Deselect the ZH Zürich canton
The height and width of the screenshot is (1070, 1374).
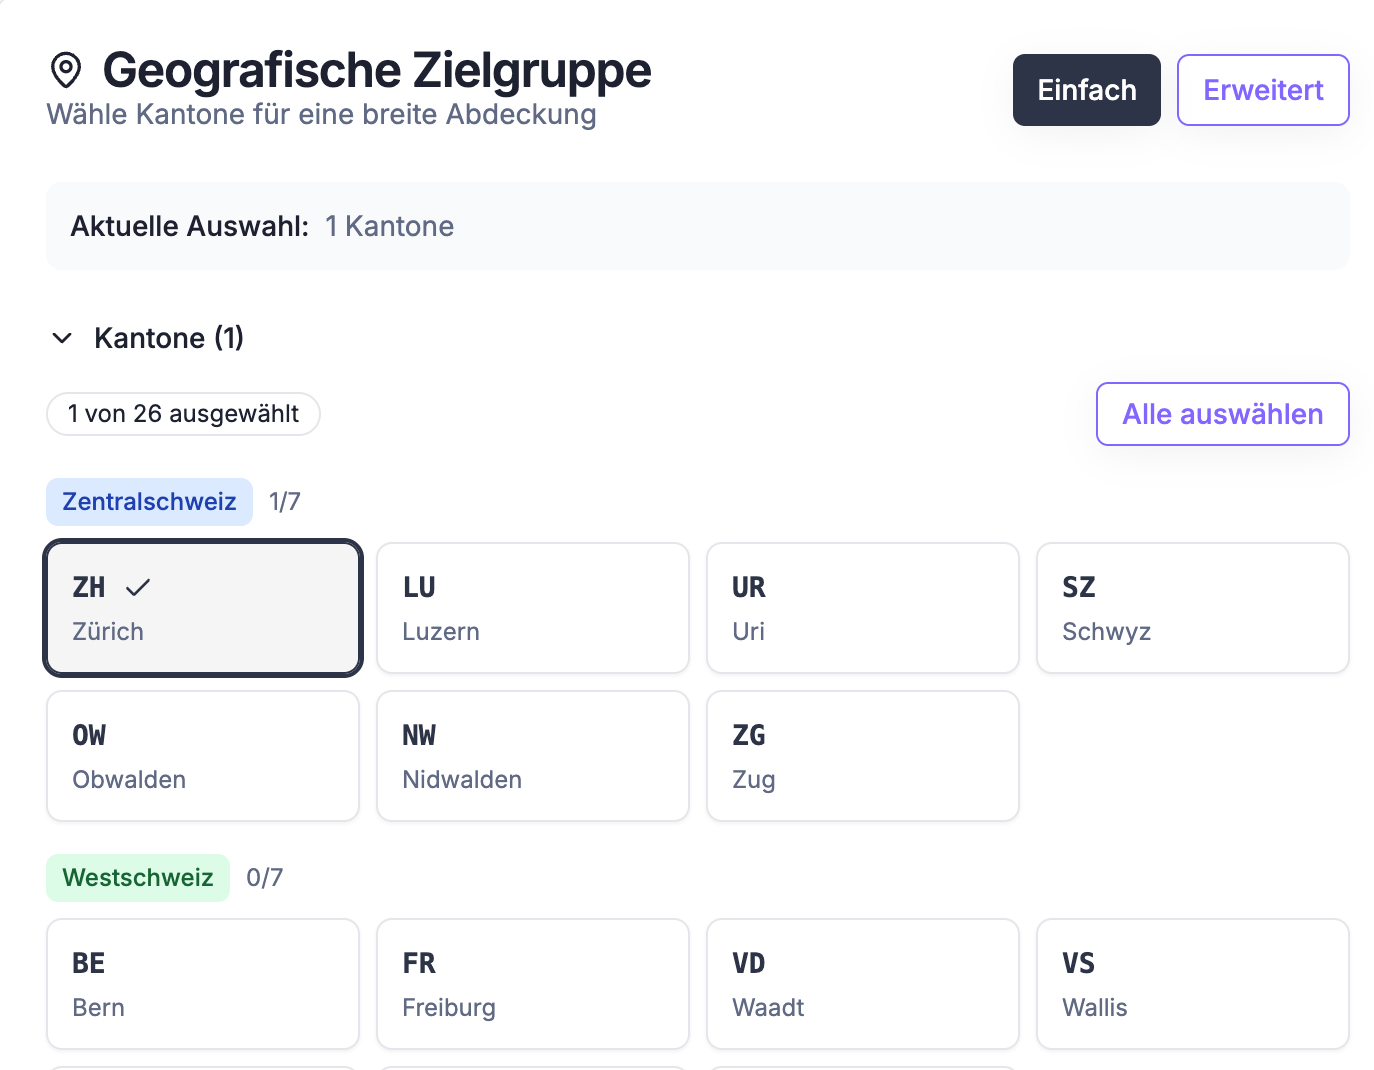coord(203,608)
